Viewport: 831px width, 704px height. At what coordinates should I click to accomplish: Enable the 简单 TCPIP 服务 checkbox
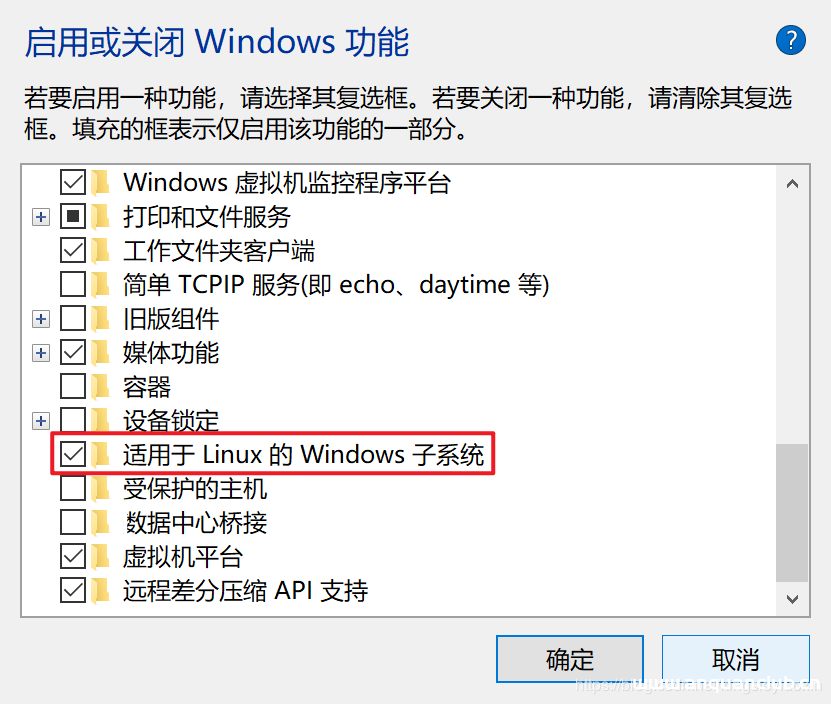[x=72, y=284]
